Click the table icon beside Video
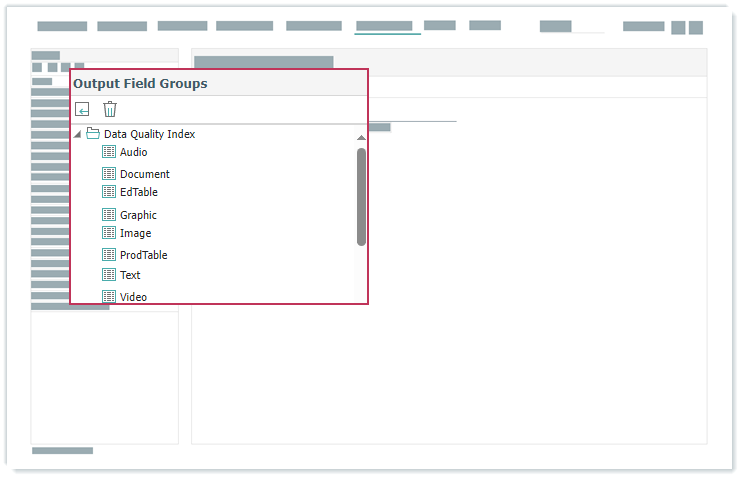The image size is (742, 479). 109,297
